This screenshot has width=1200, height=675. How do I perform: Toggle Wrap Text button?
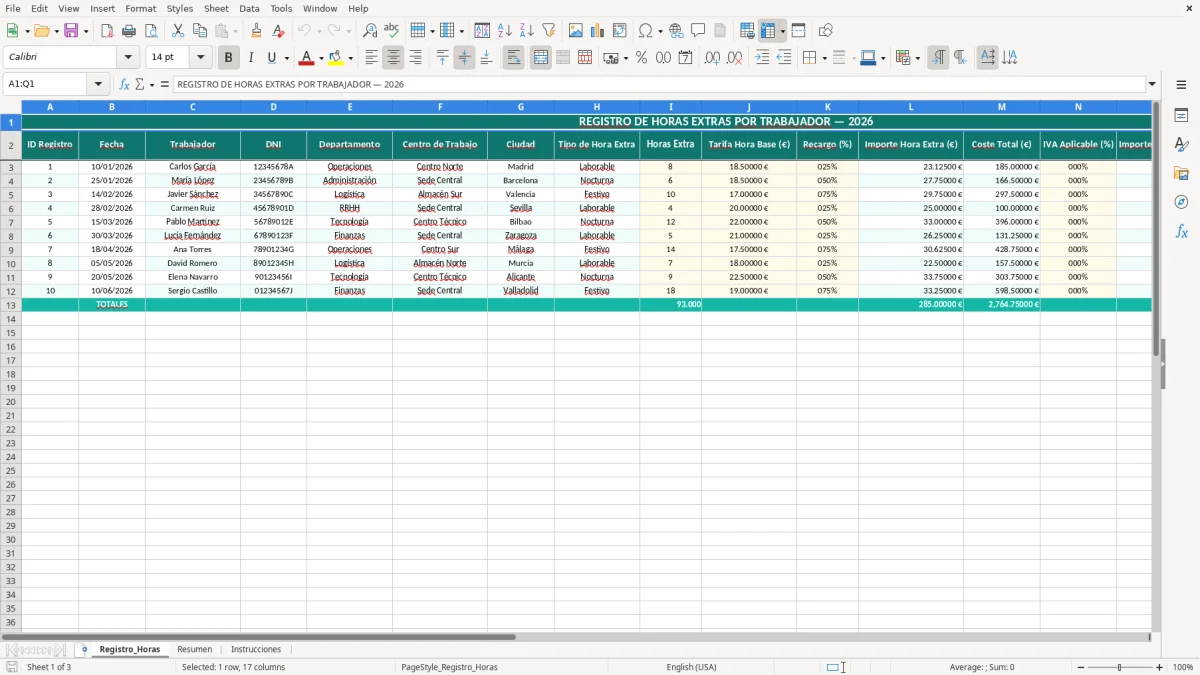[514, 58]
